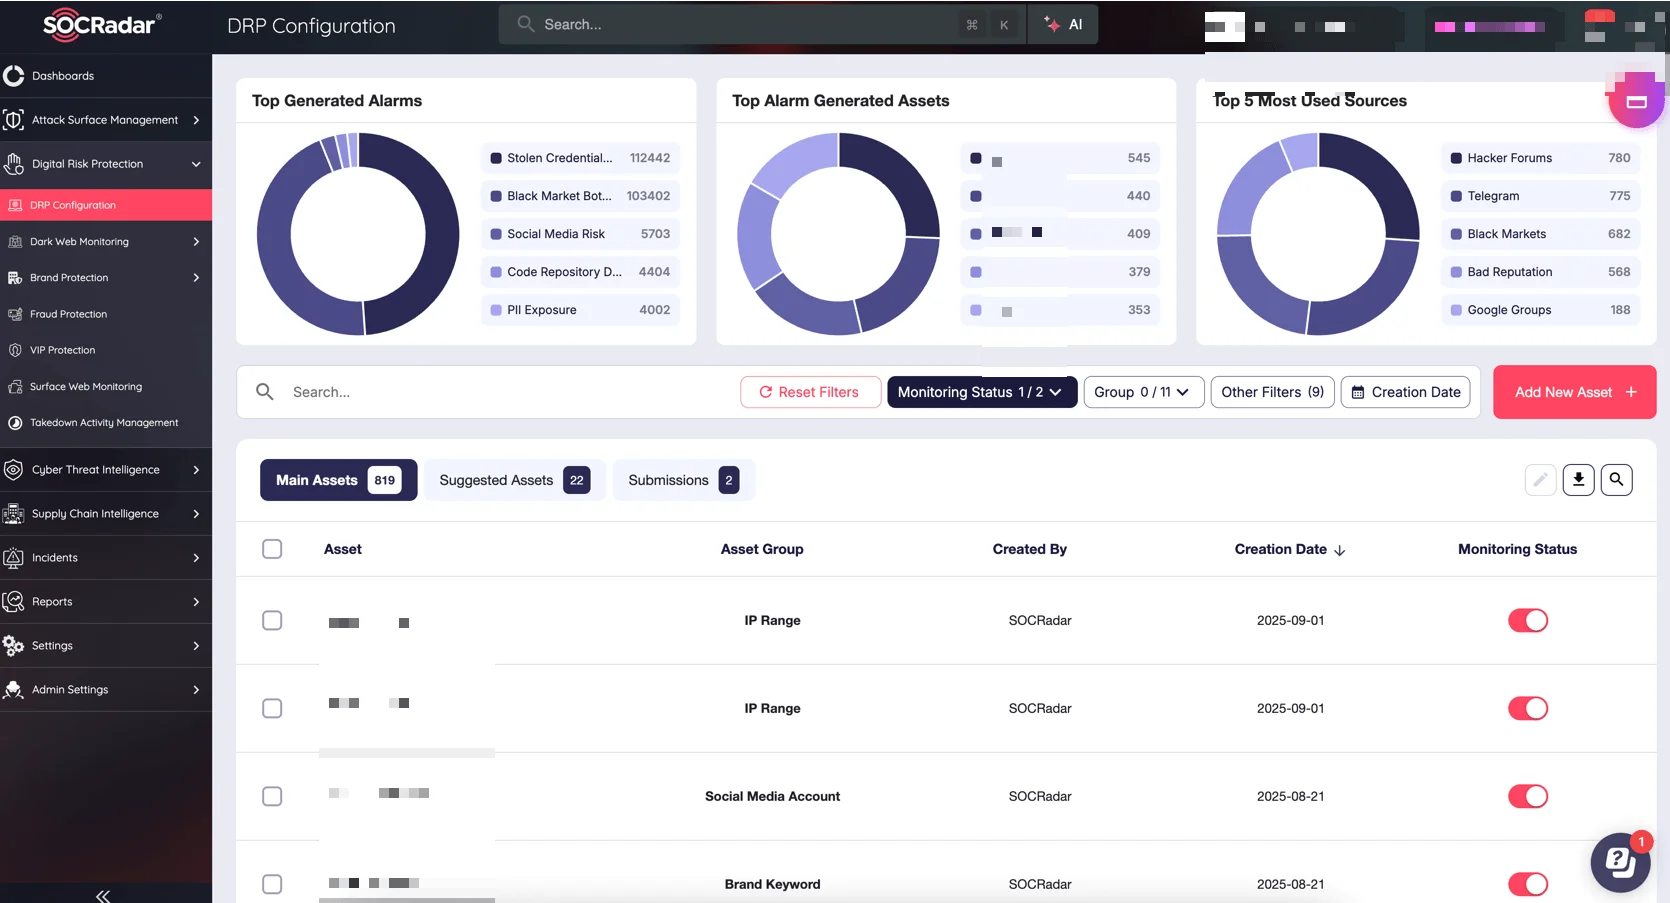Click the Supply Chain Intelligence icon
Image resolution: width=1670 pixels, height=903 pixels.
(13, 514)
